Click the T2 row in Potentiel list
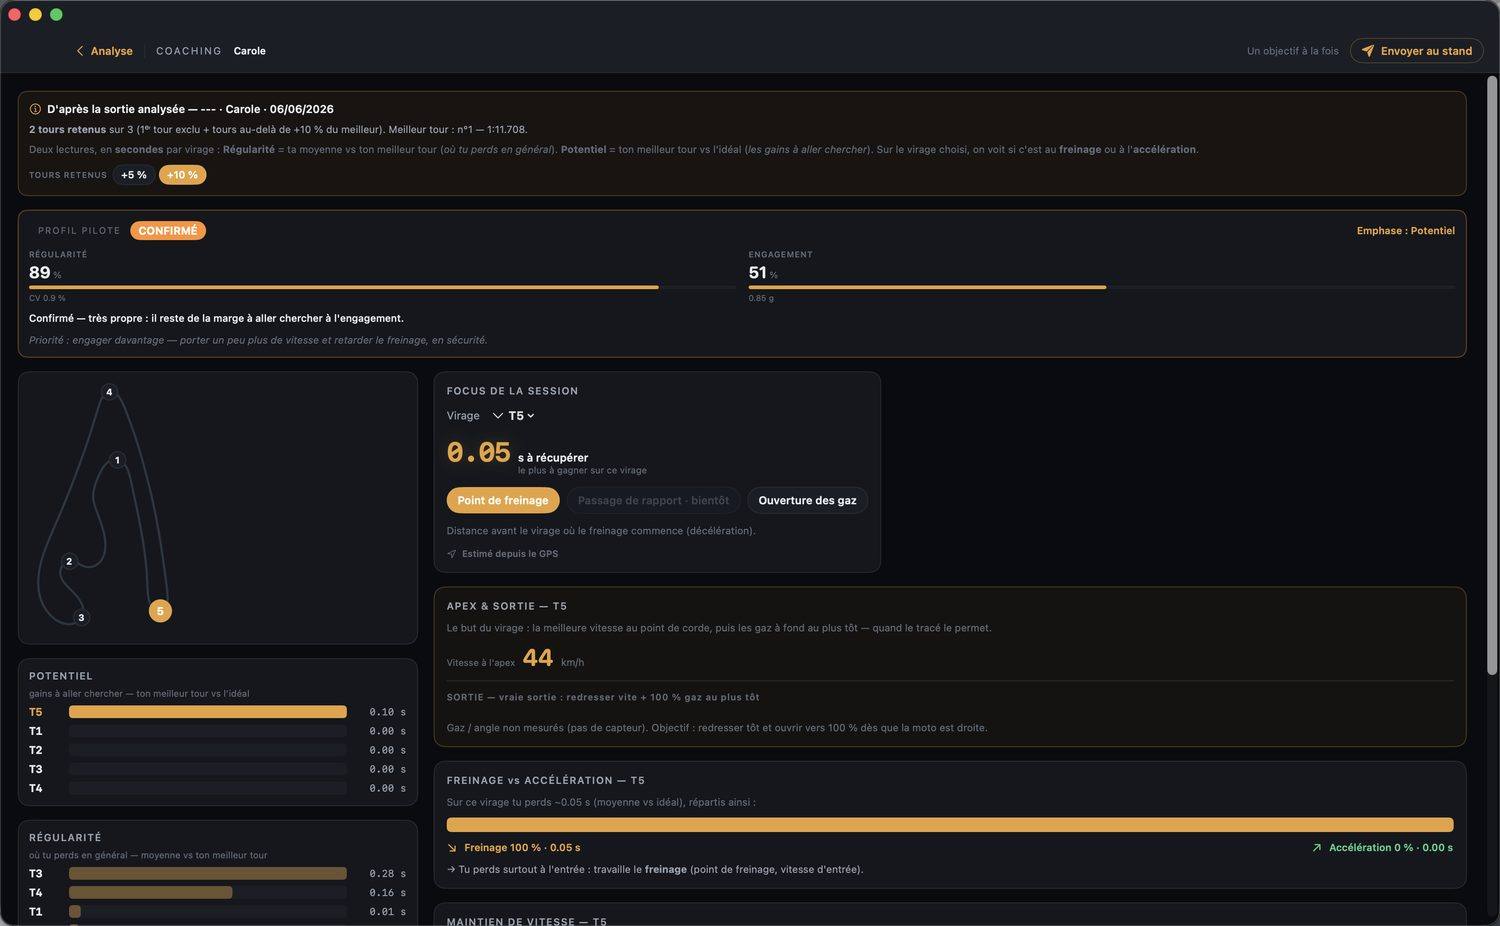This screenshot has width=1500, height=926. [217, 750]
